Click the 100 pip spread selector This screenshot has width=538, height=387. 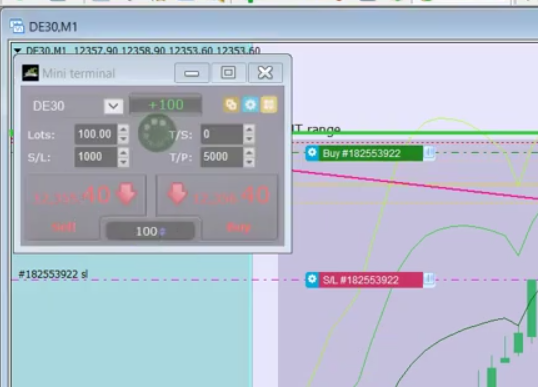[150, 231]
